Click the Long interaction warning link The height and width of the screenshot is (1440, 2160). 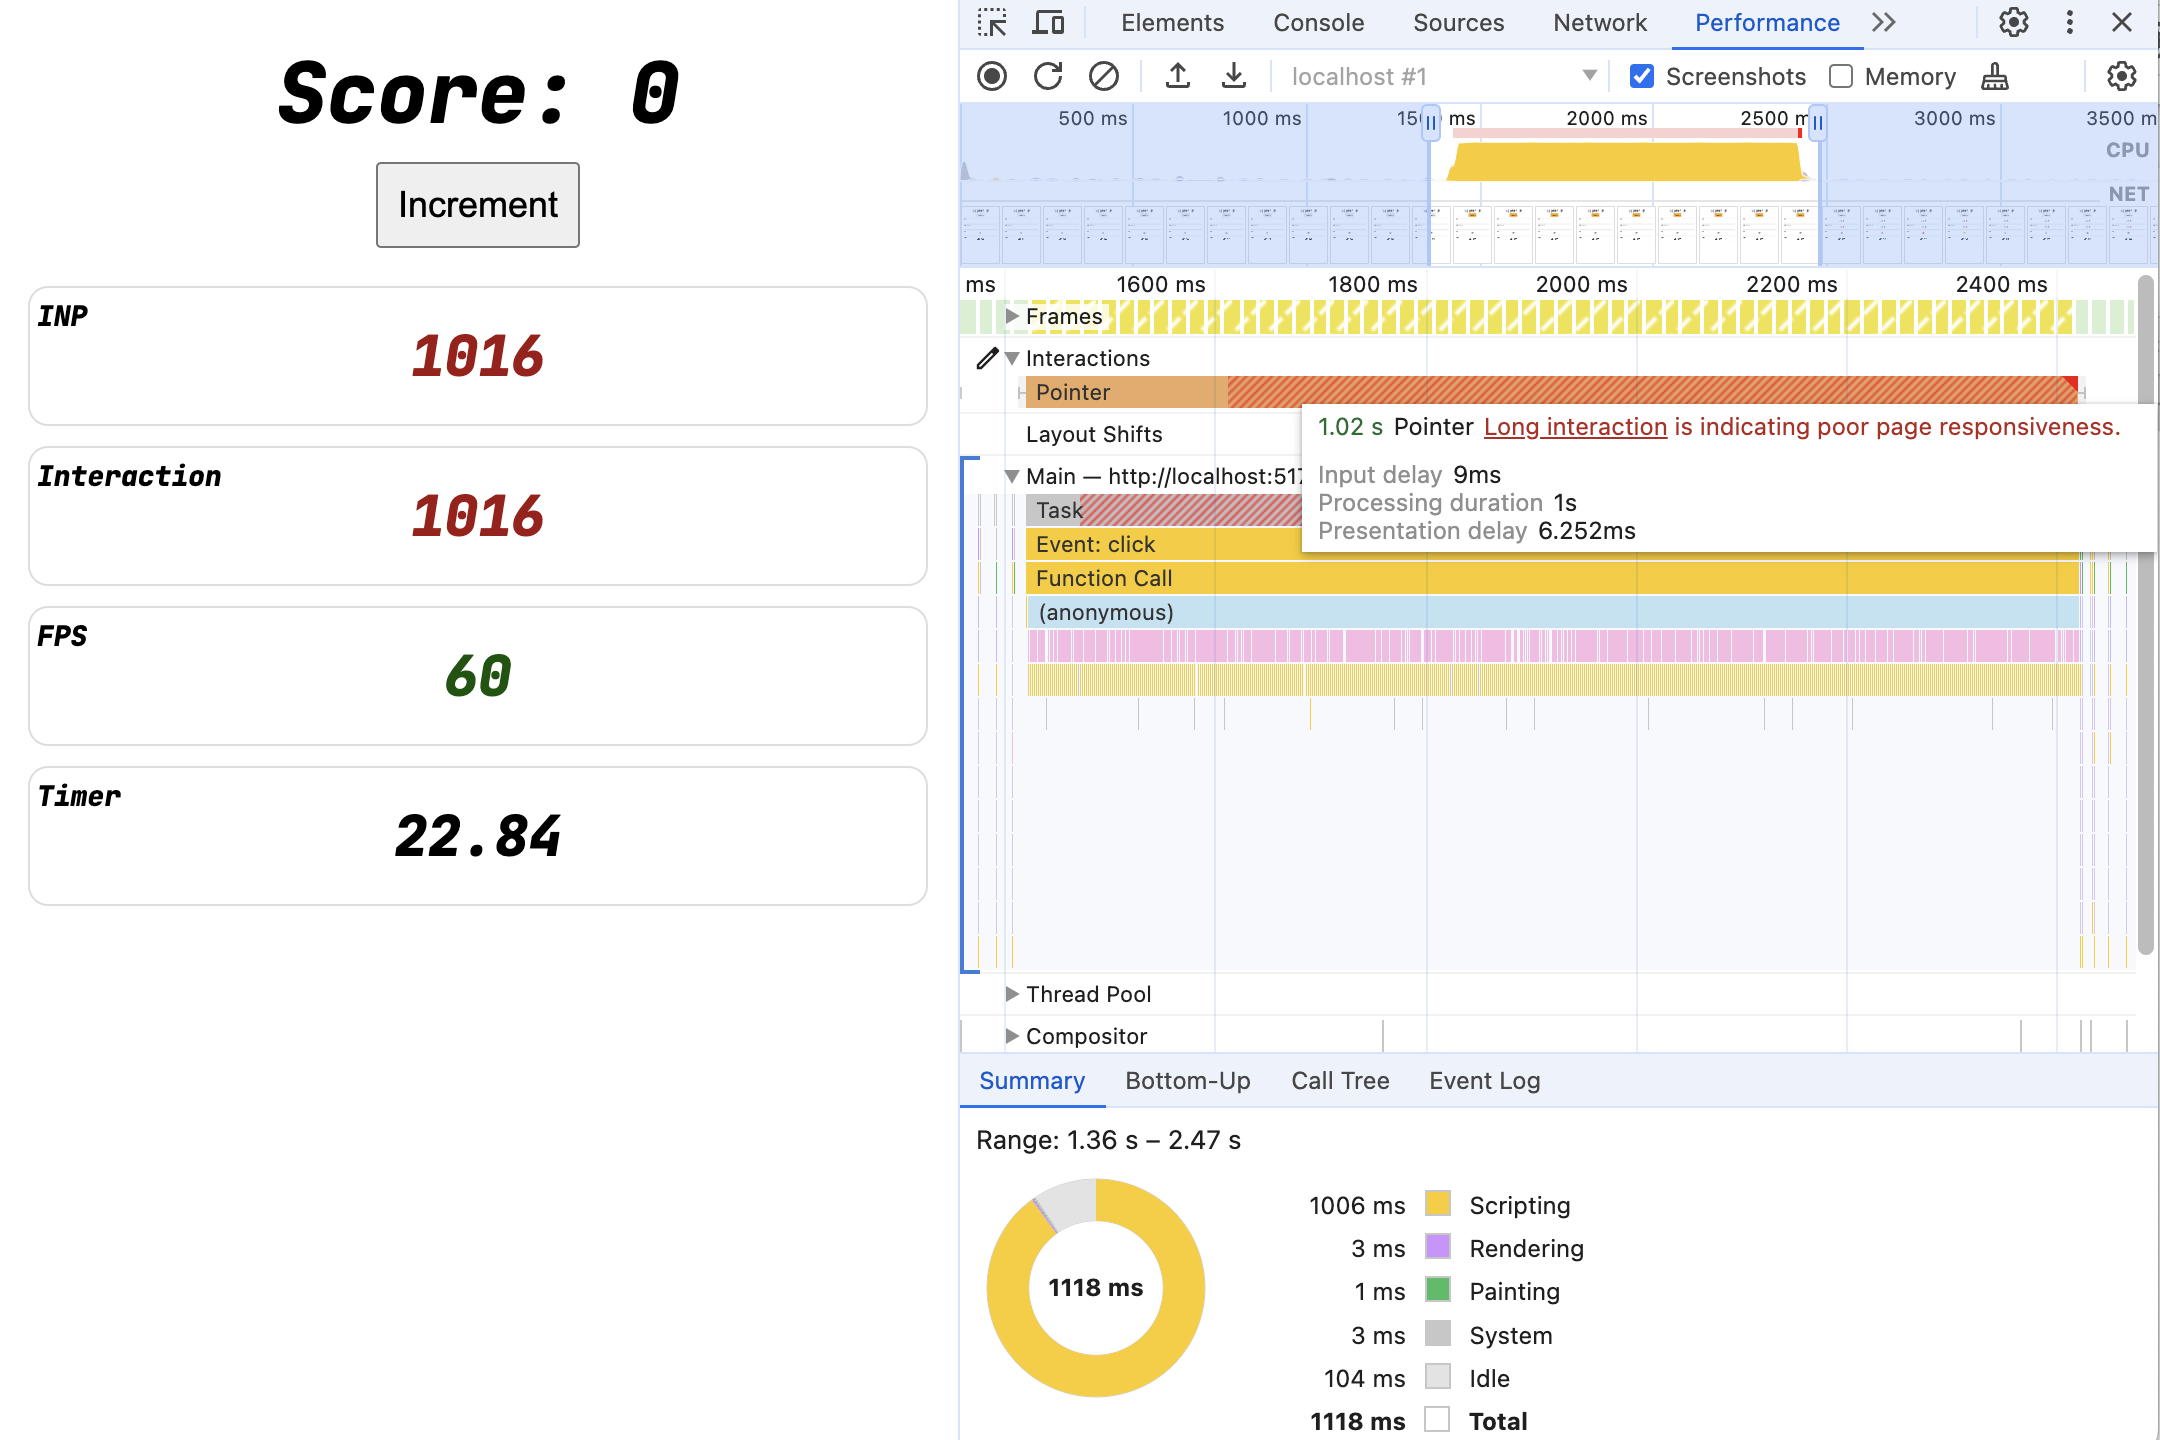click(1572, 426)
